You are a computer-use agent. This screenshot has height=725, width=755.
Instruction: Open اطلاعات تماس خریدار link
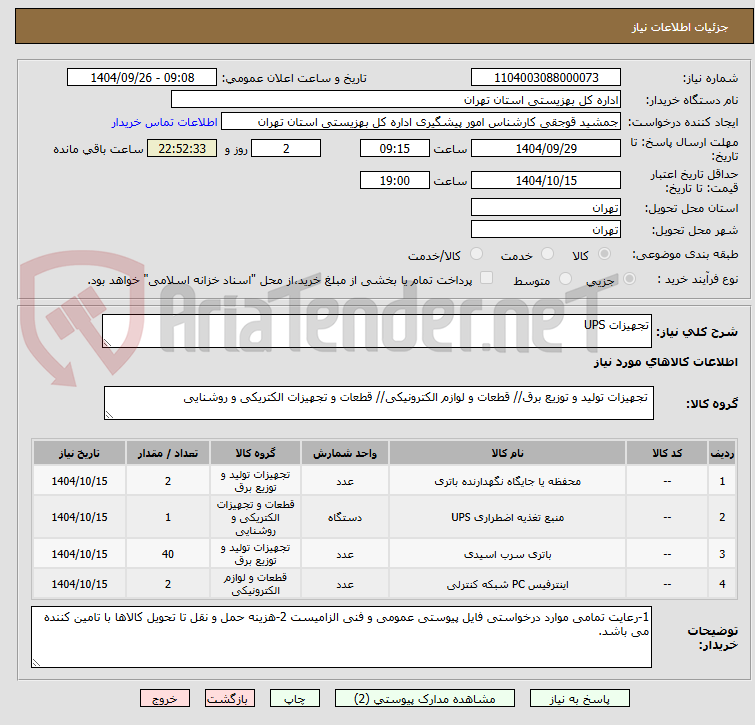pyautogui.click(x=165, y=122)
